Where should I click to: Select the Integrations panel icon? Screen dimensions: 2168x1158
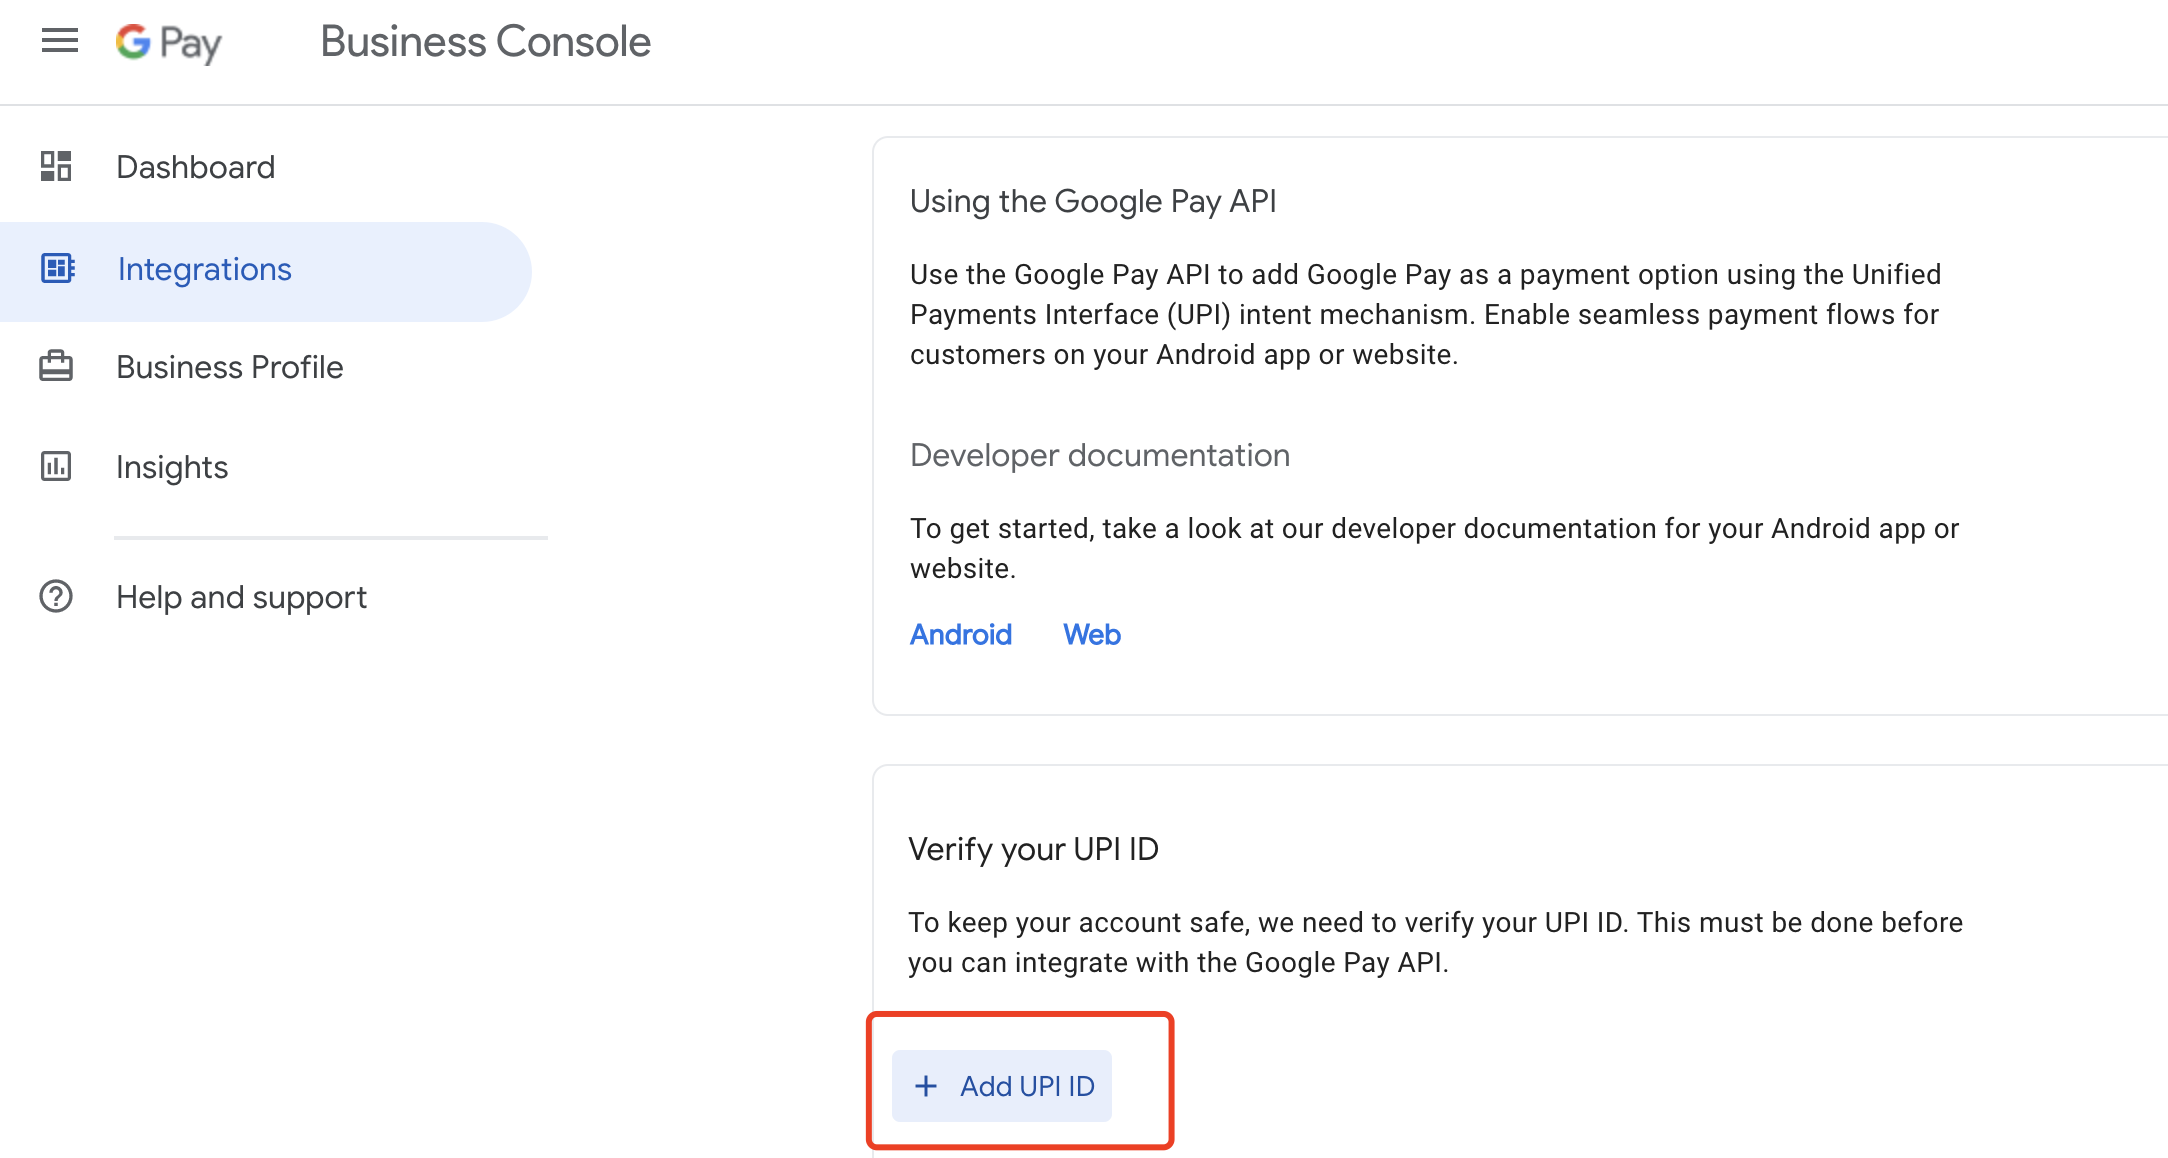point(57,268)
